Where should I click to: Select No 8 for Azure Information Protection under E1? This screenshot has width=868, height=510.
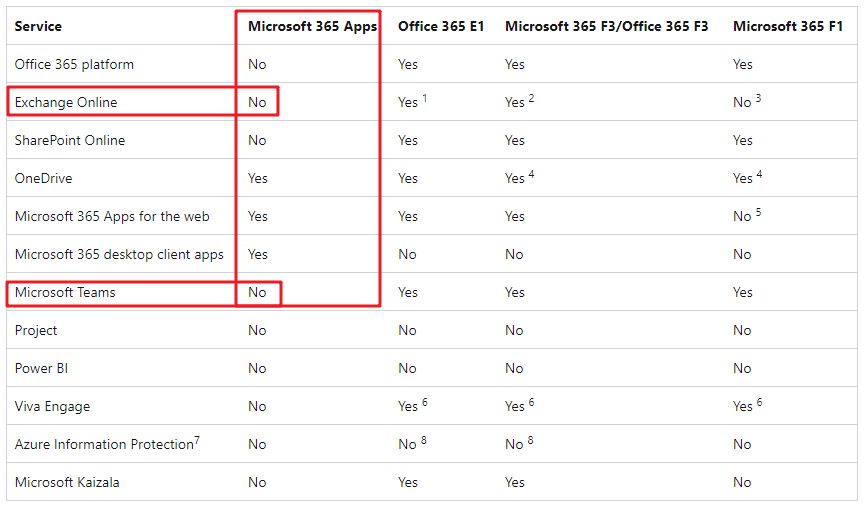(x=412, y=443)
